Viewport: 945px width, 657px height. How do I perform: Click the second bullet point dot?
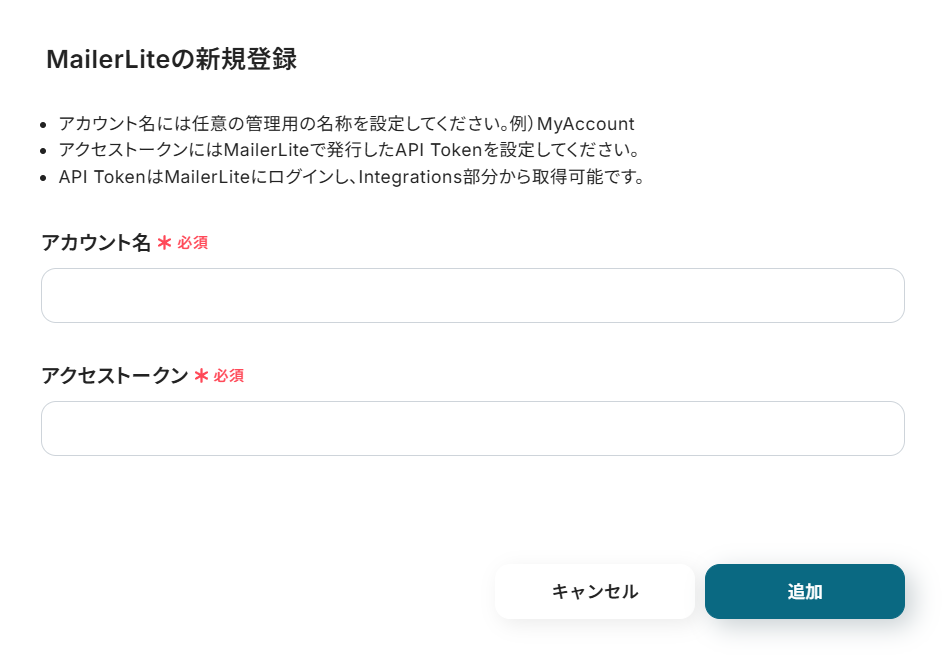[42, 152]
